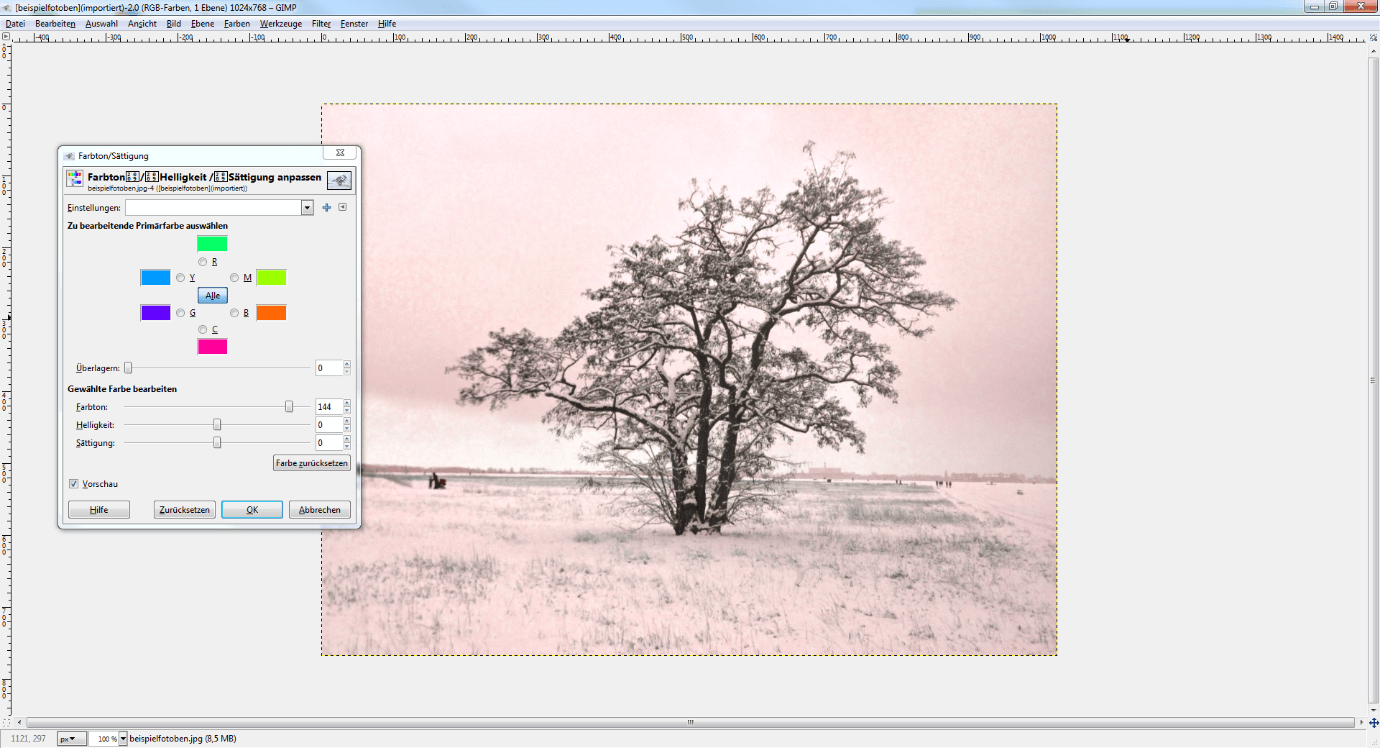Select the R primary color radio button
Viewport: 1380px width, 748px height.
click(x=203, y=262)
